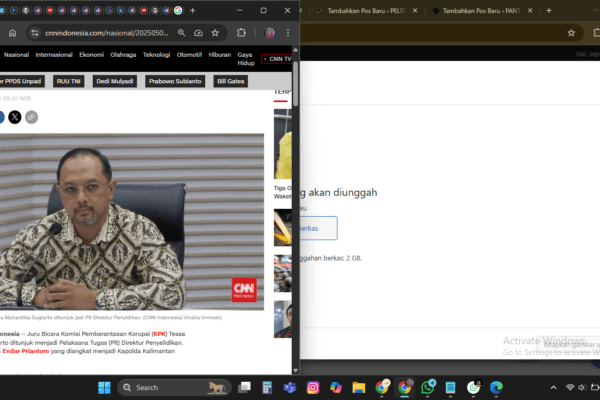600x400 pixels.
Task: Open the Gaya Hidup section
Action: coord(246,59)
